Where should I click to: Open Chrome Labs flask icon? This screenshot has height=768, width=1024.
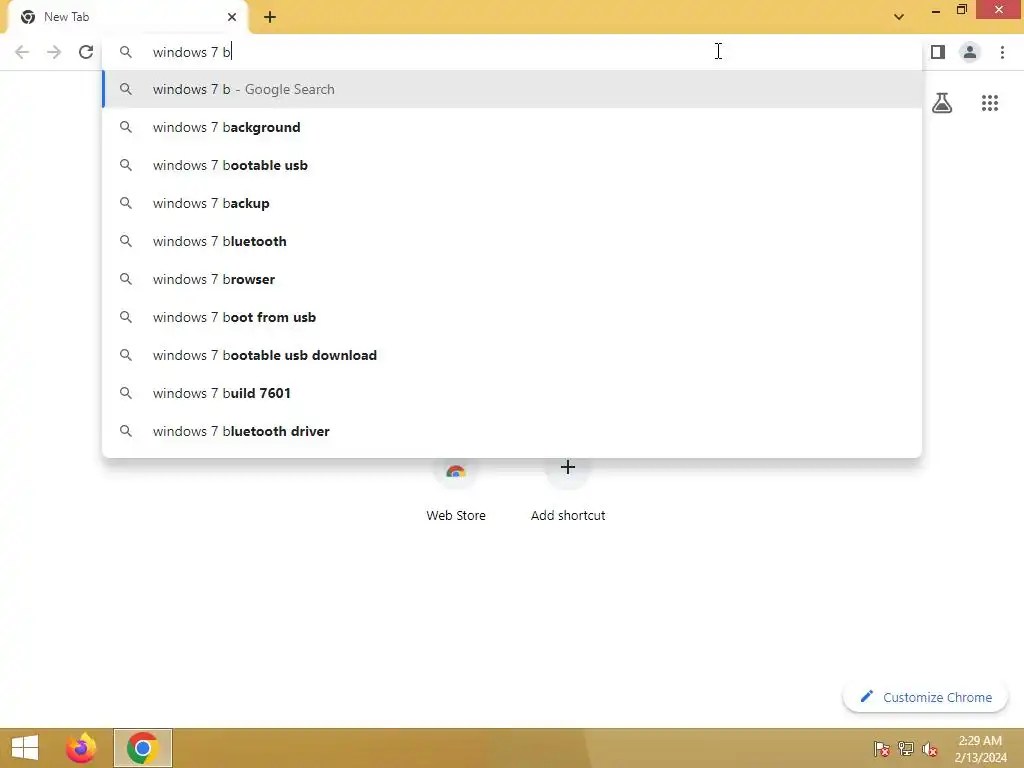[x=942, y=103]
